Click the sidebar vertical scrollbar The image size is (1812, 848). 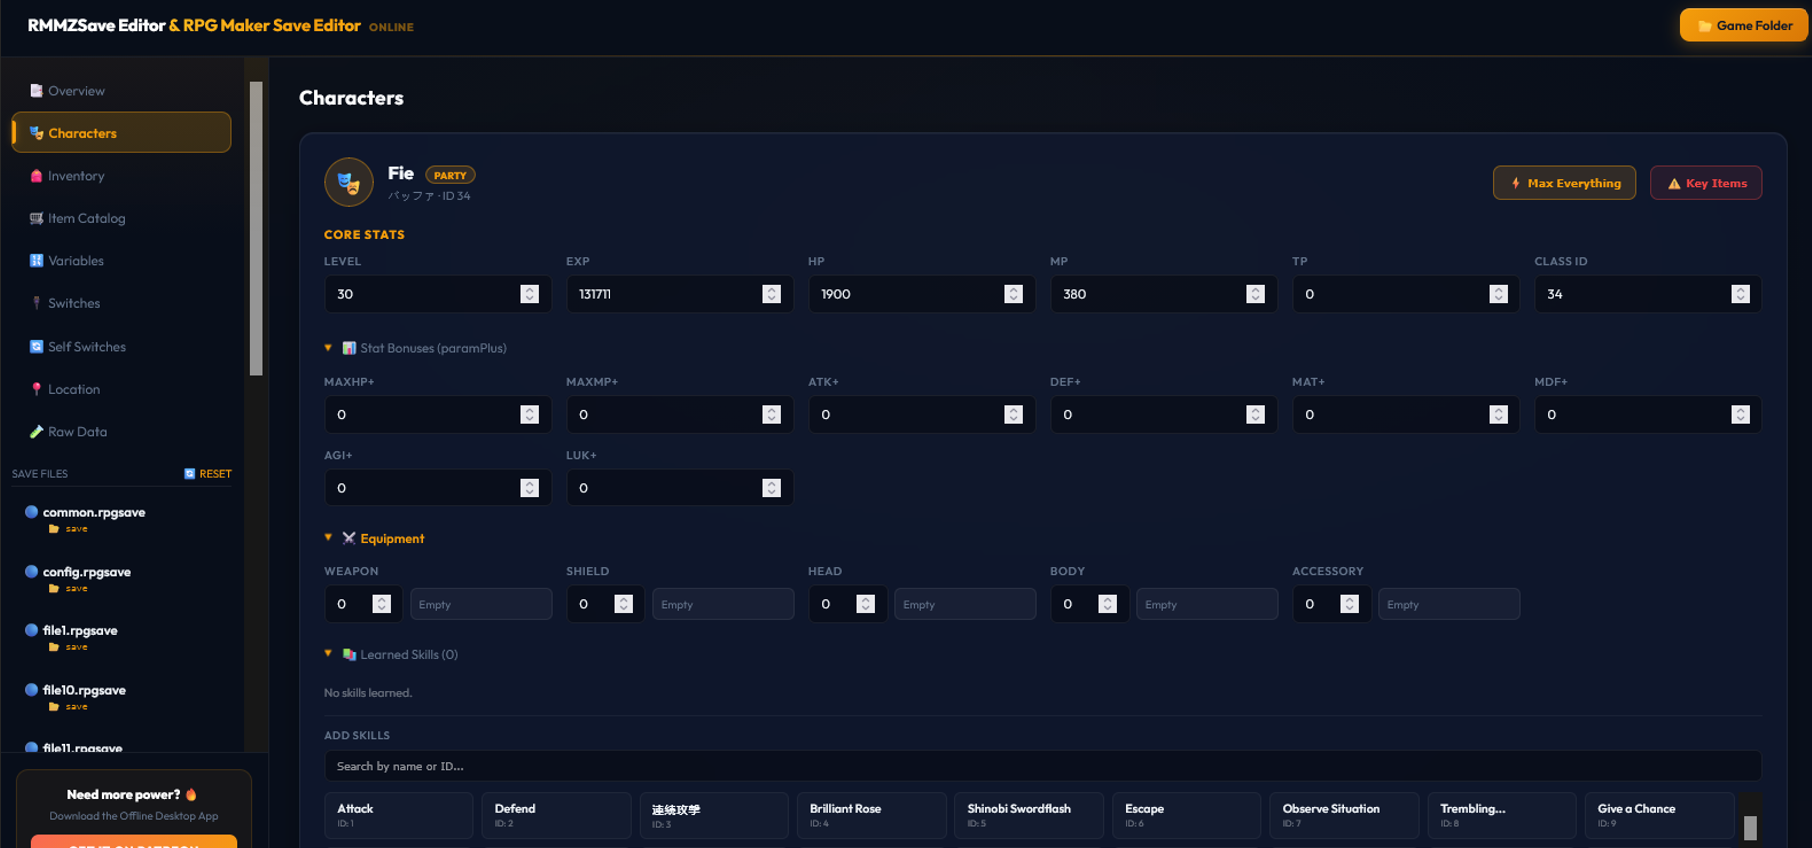coord(256,228)
